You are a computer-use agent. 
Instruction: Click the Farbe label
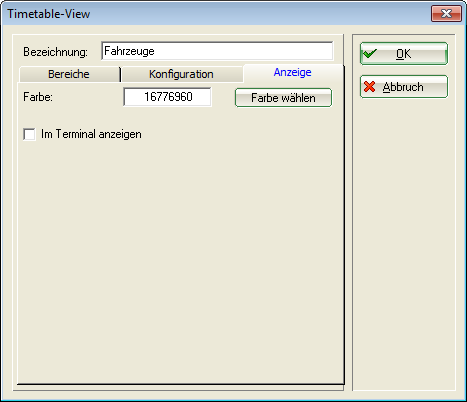point(38,97)
